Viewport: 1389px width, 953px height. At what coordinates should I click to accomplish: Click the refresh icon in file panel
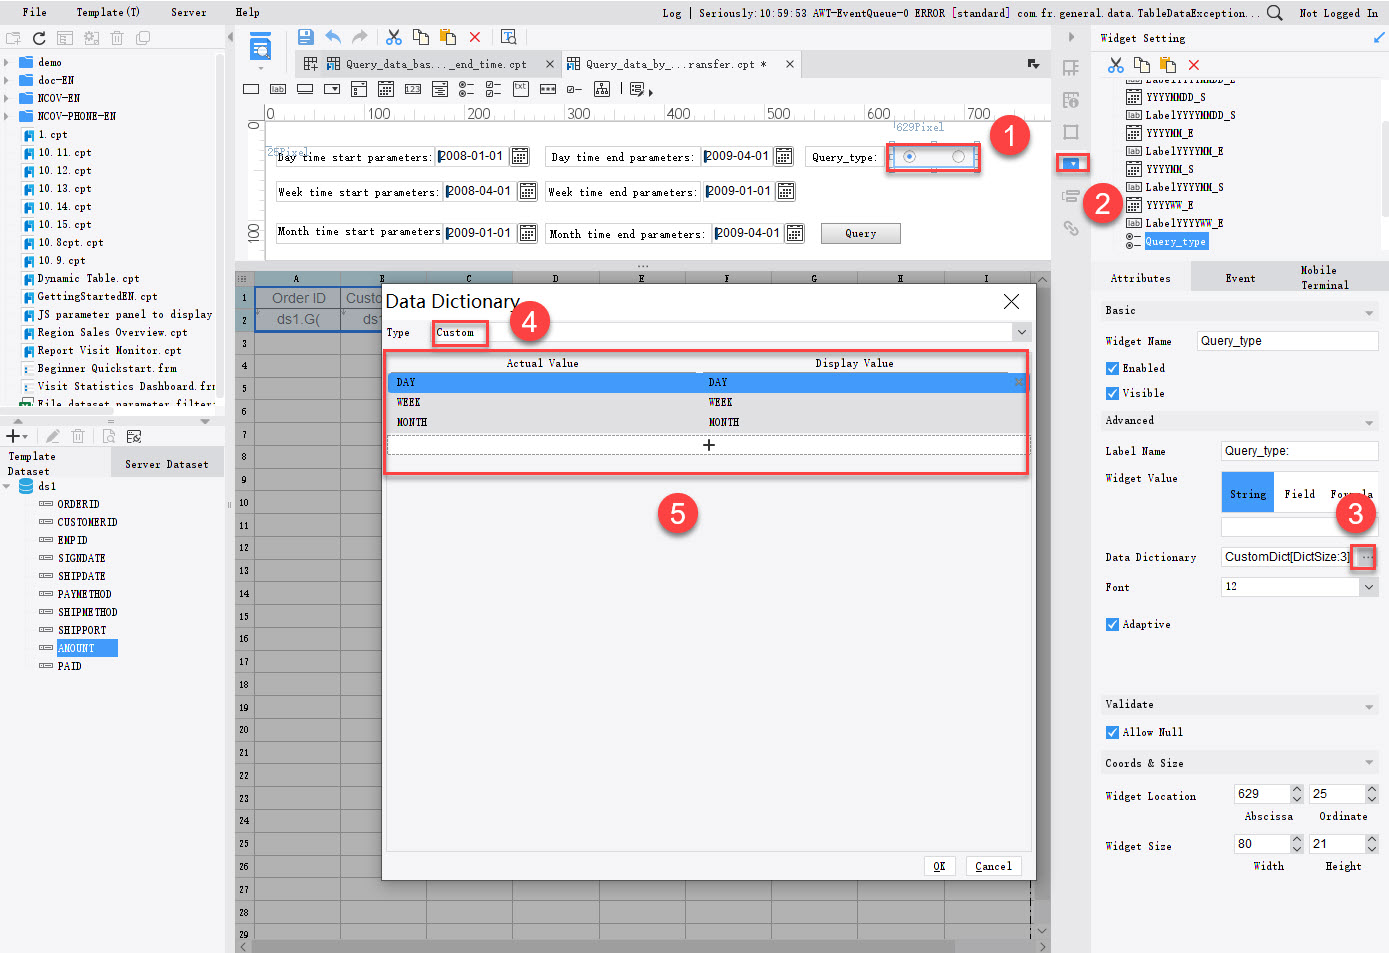(39, 38)
